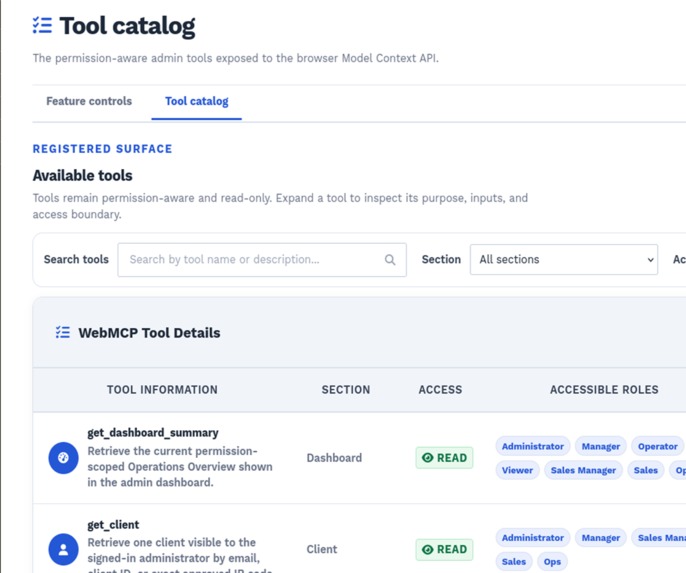686x573 pixels.
Task: Click the Tool catalog checklist icon beside page title
Action: (x=42, y=25)
